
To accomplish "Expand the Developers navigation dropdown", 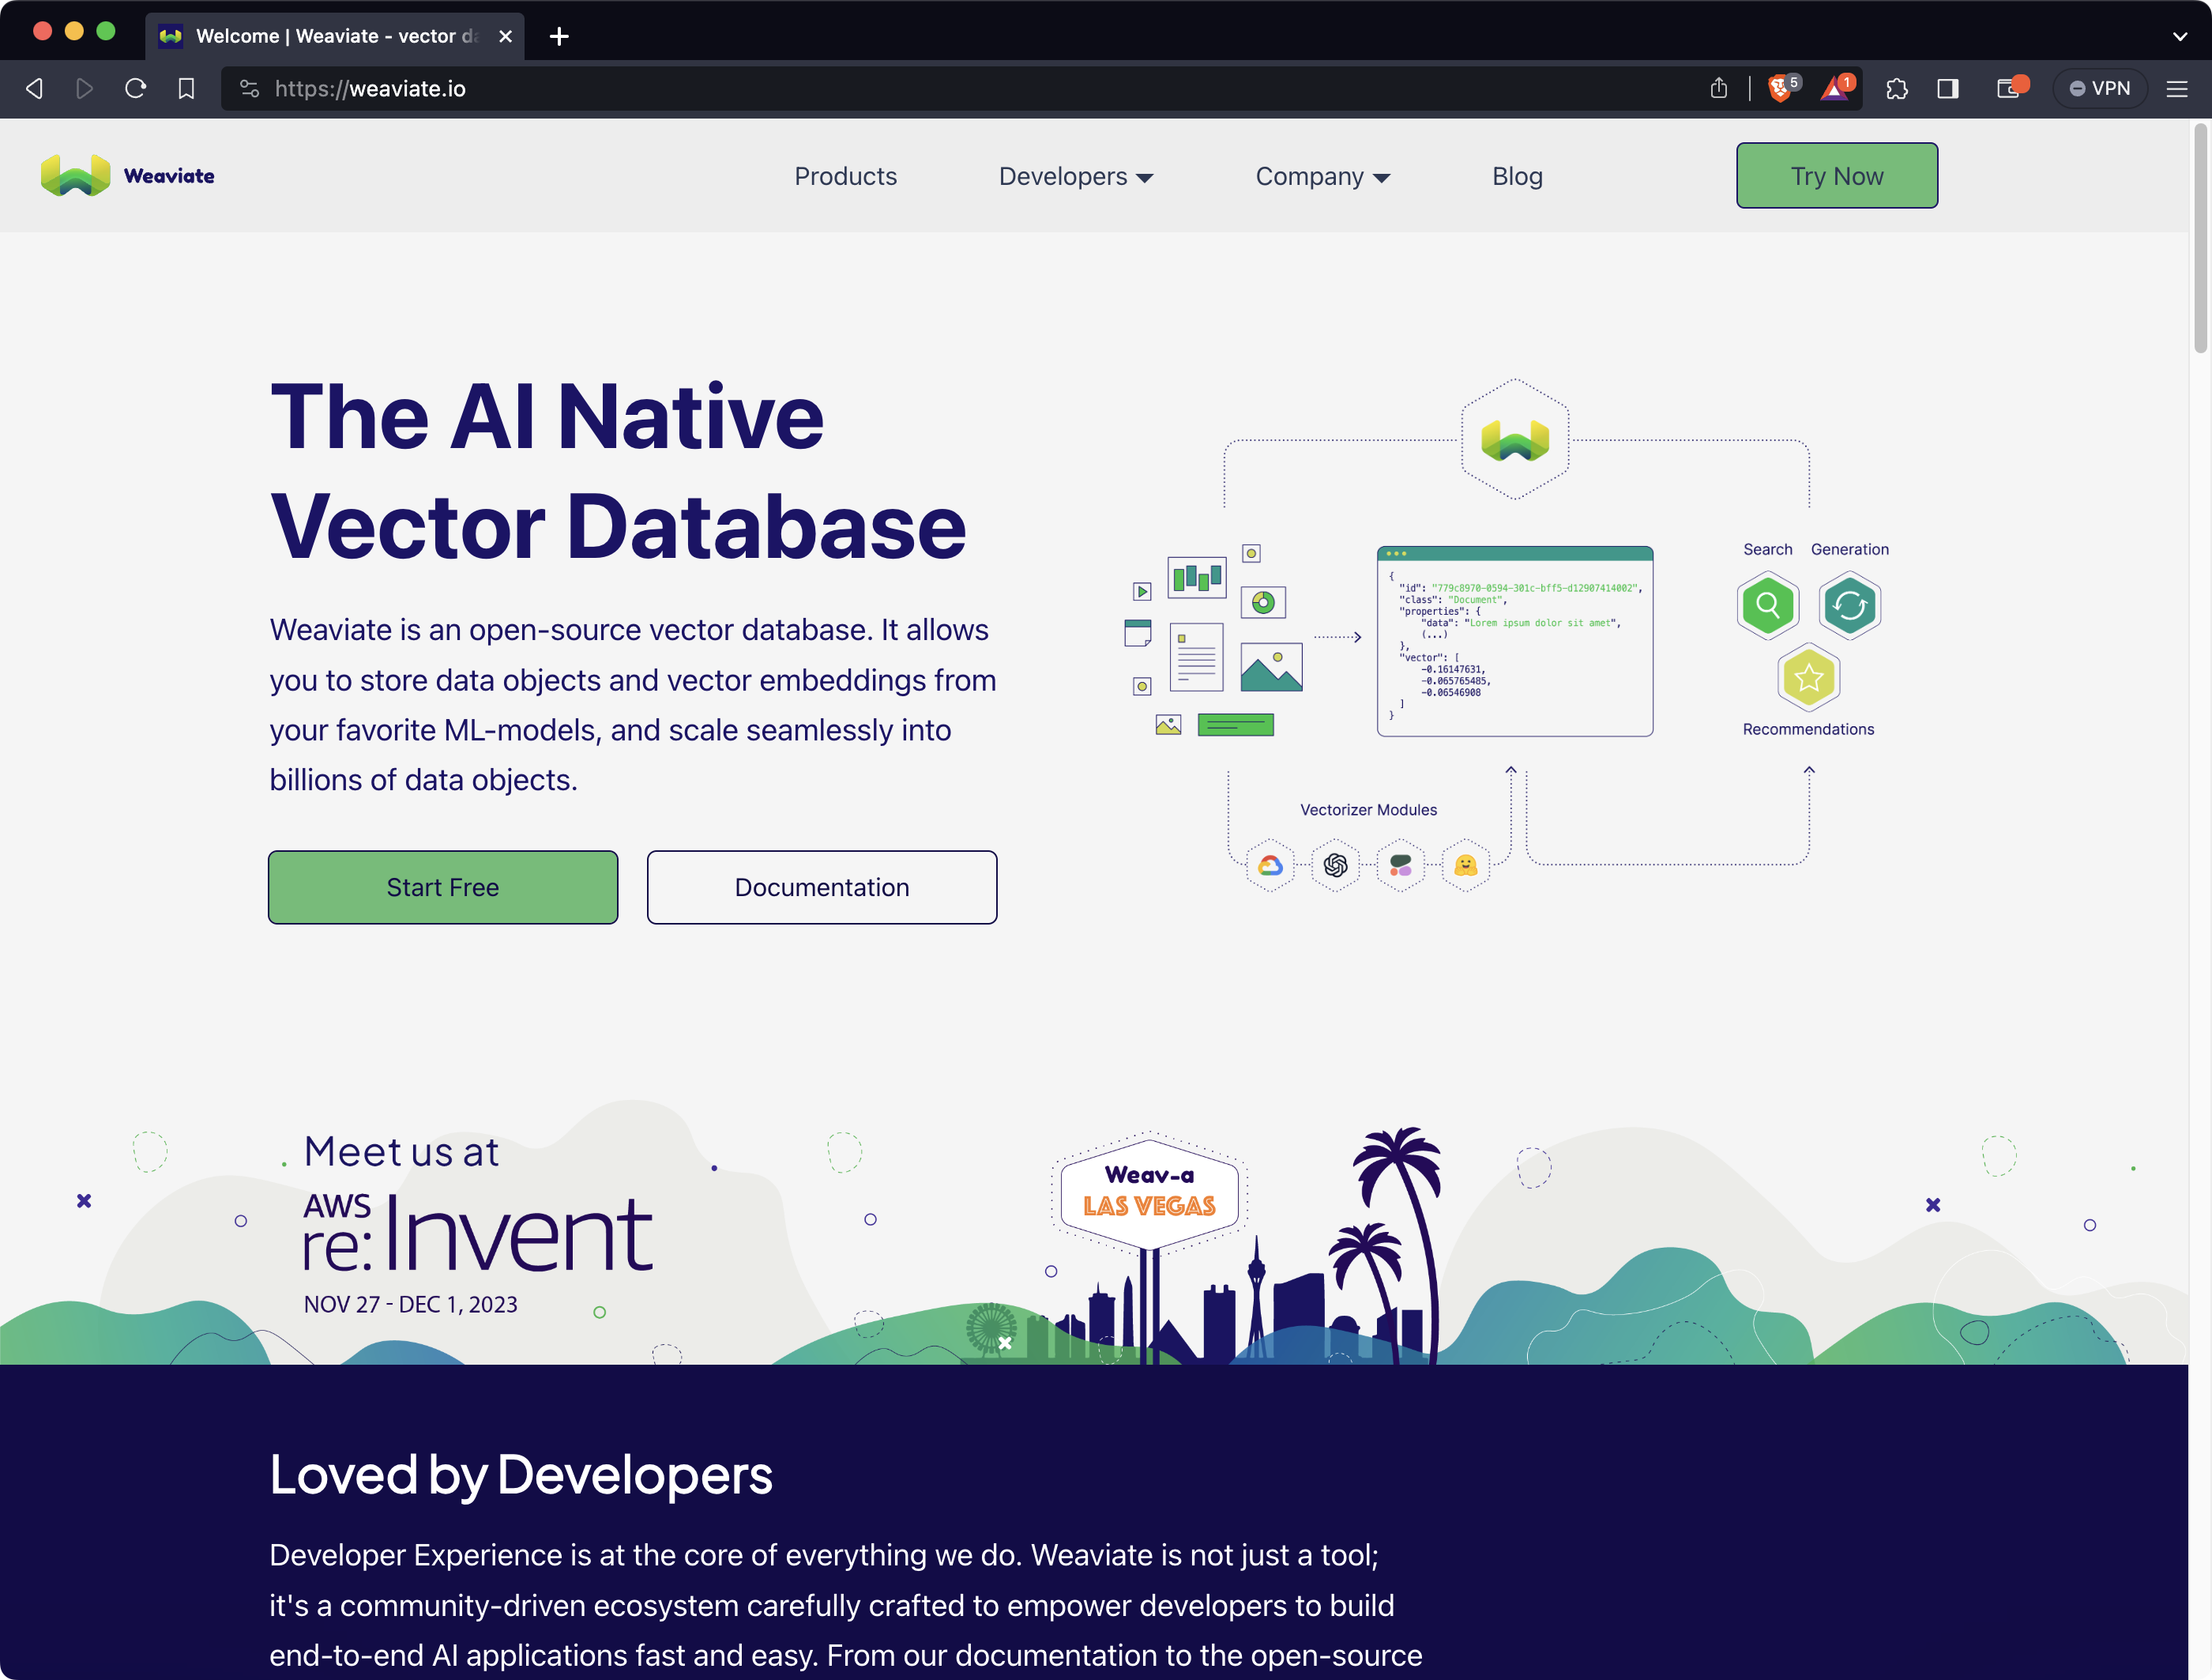I will [x=1076, y=176].
